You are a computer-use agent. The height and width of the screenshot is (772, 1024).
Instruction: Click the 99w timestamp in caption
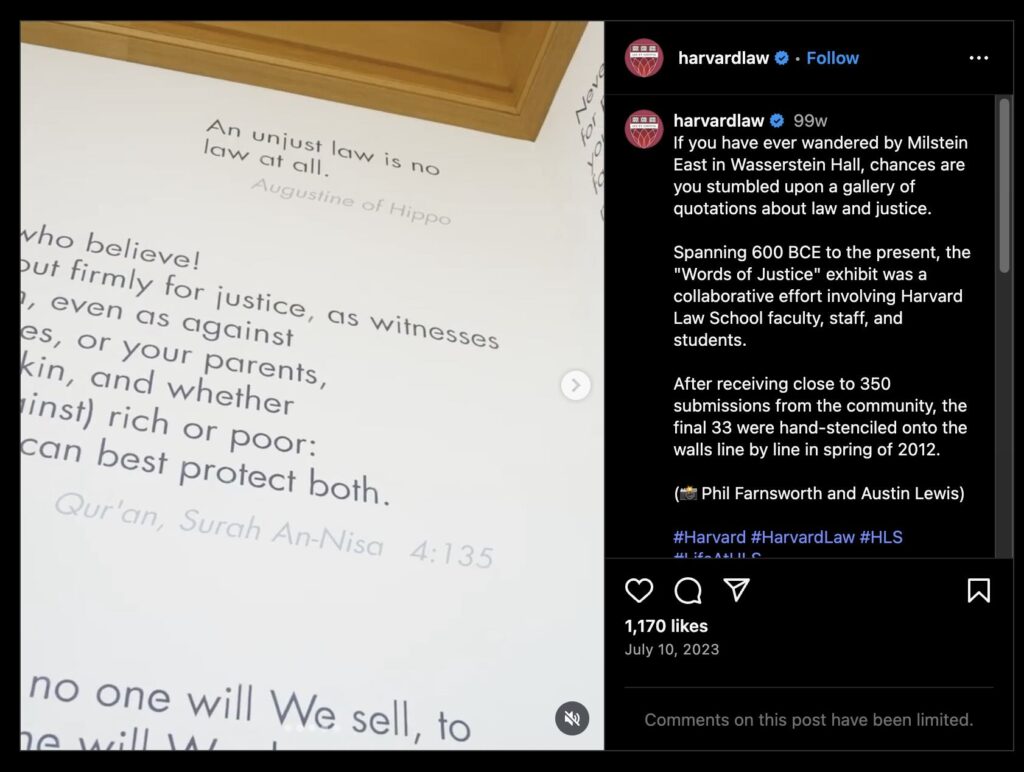(810, 121)
